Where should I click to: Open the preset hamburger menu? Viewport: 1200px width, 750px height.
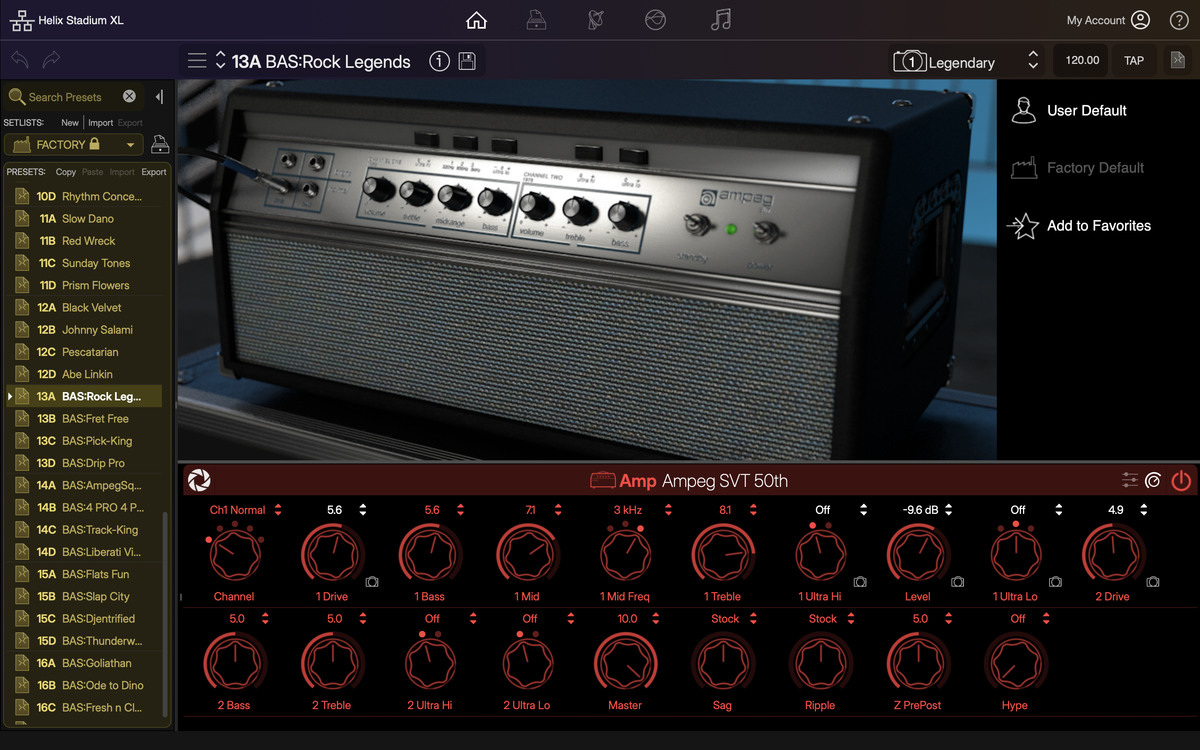click(x=197, y=61)
